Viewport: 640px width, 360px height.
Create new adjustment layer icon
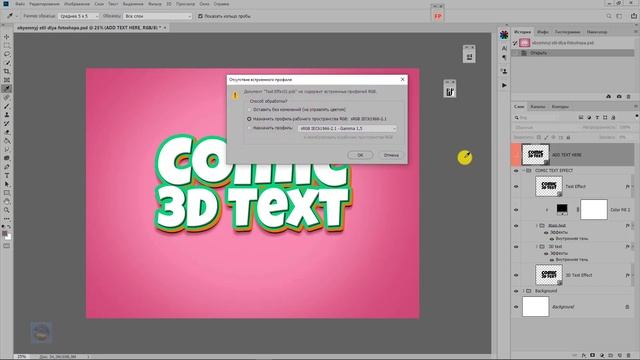(602, 356)
